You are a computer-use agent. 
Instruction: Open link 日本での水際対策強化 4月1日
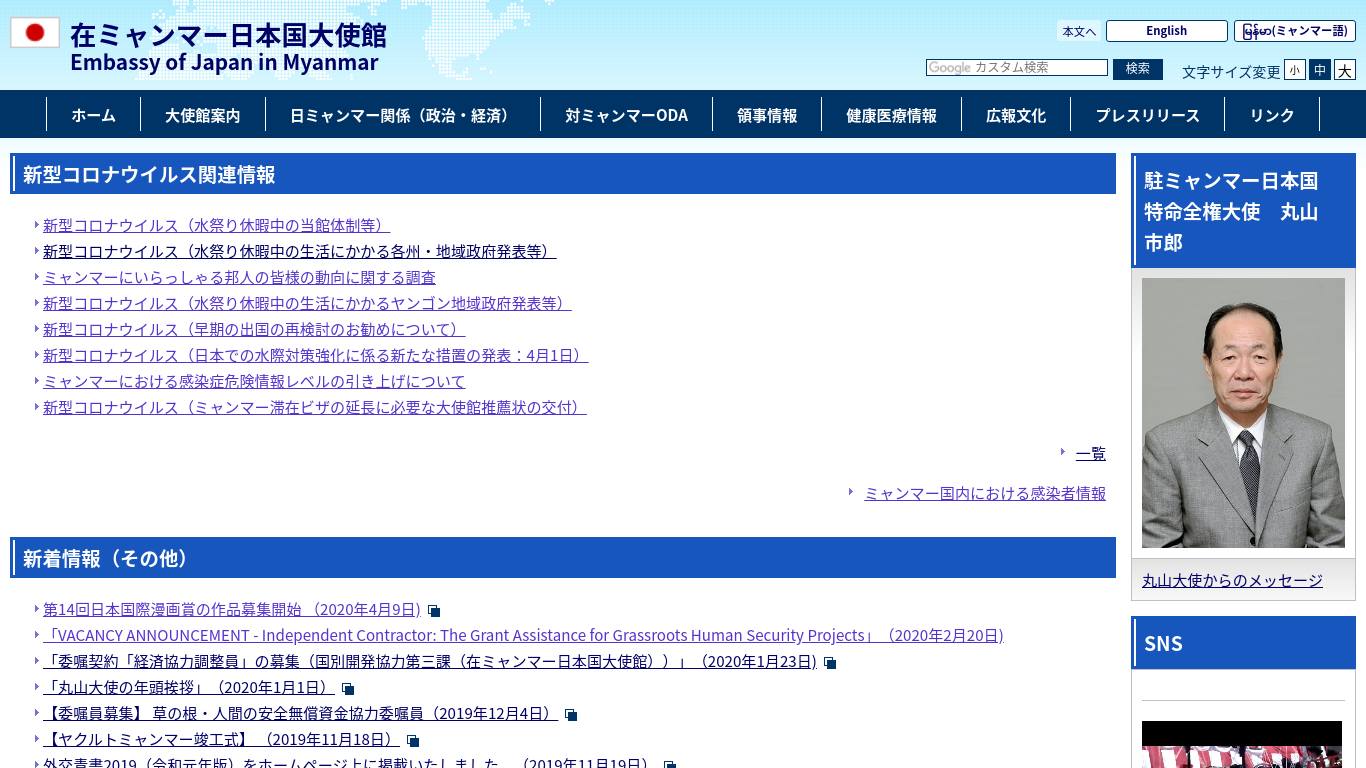315,356
